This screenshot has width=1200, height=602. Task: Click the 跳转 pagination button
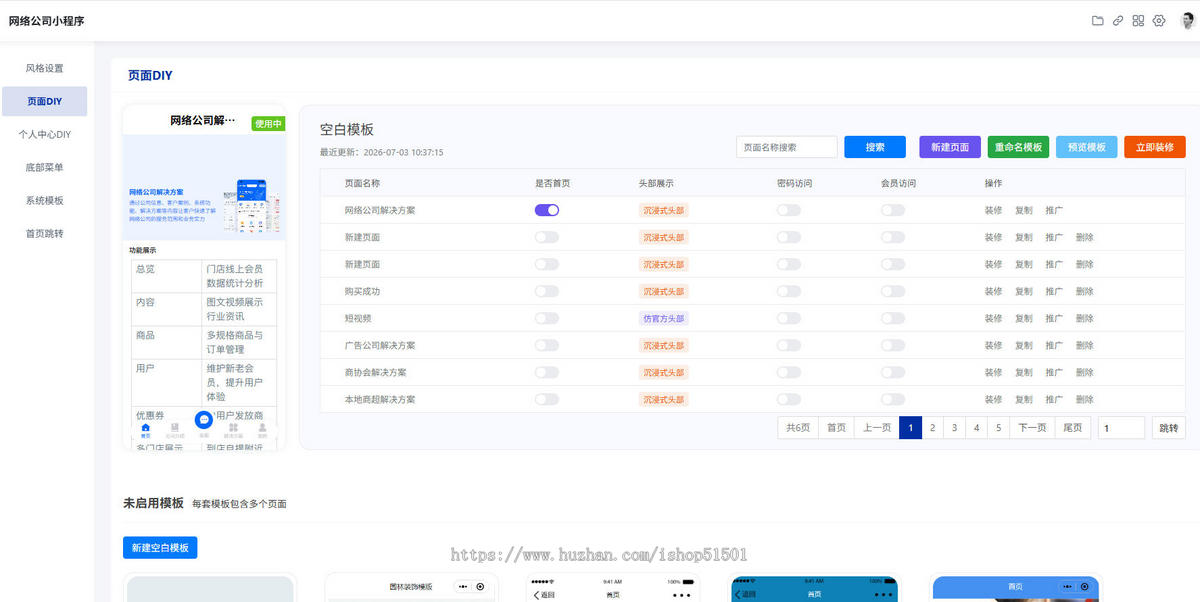1169,428
